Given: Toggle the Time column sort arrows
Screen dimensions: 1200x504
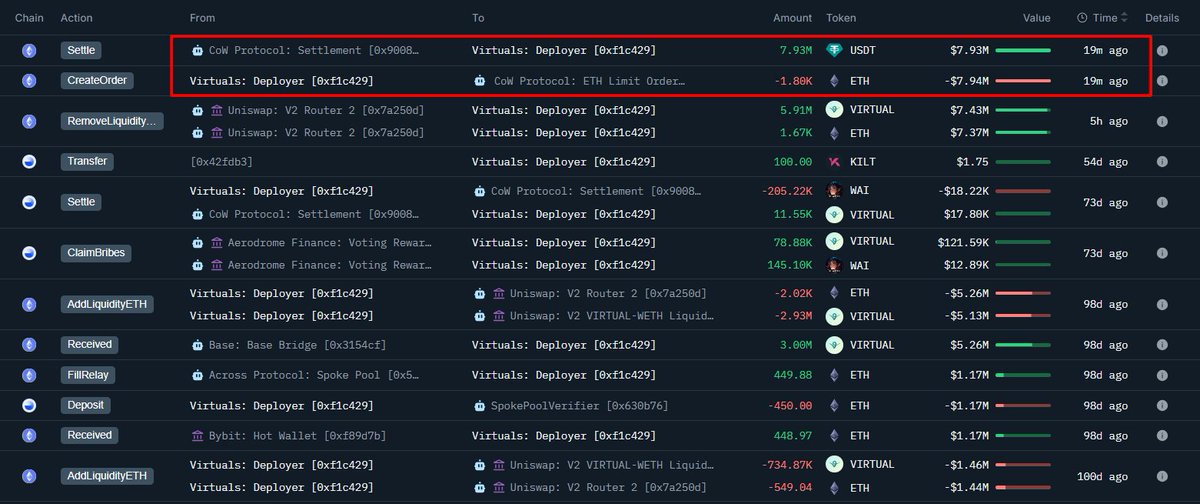Looking at the screenshot, I should tap(1125, 18).
